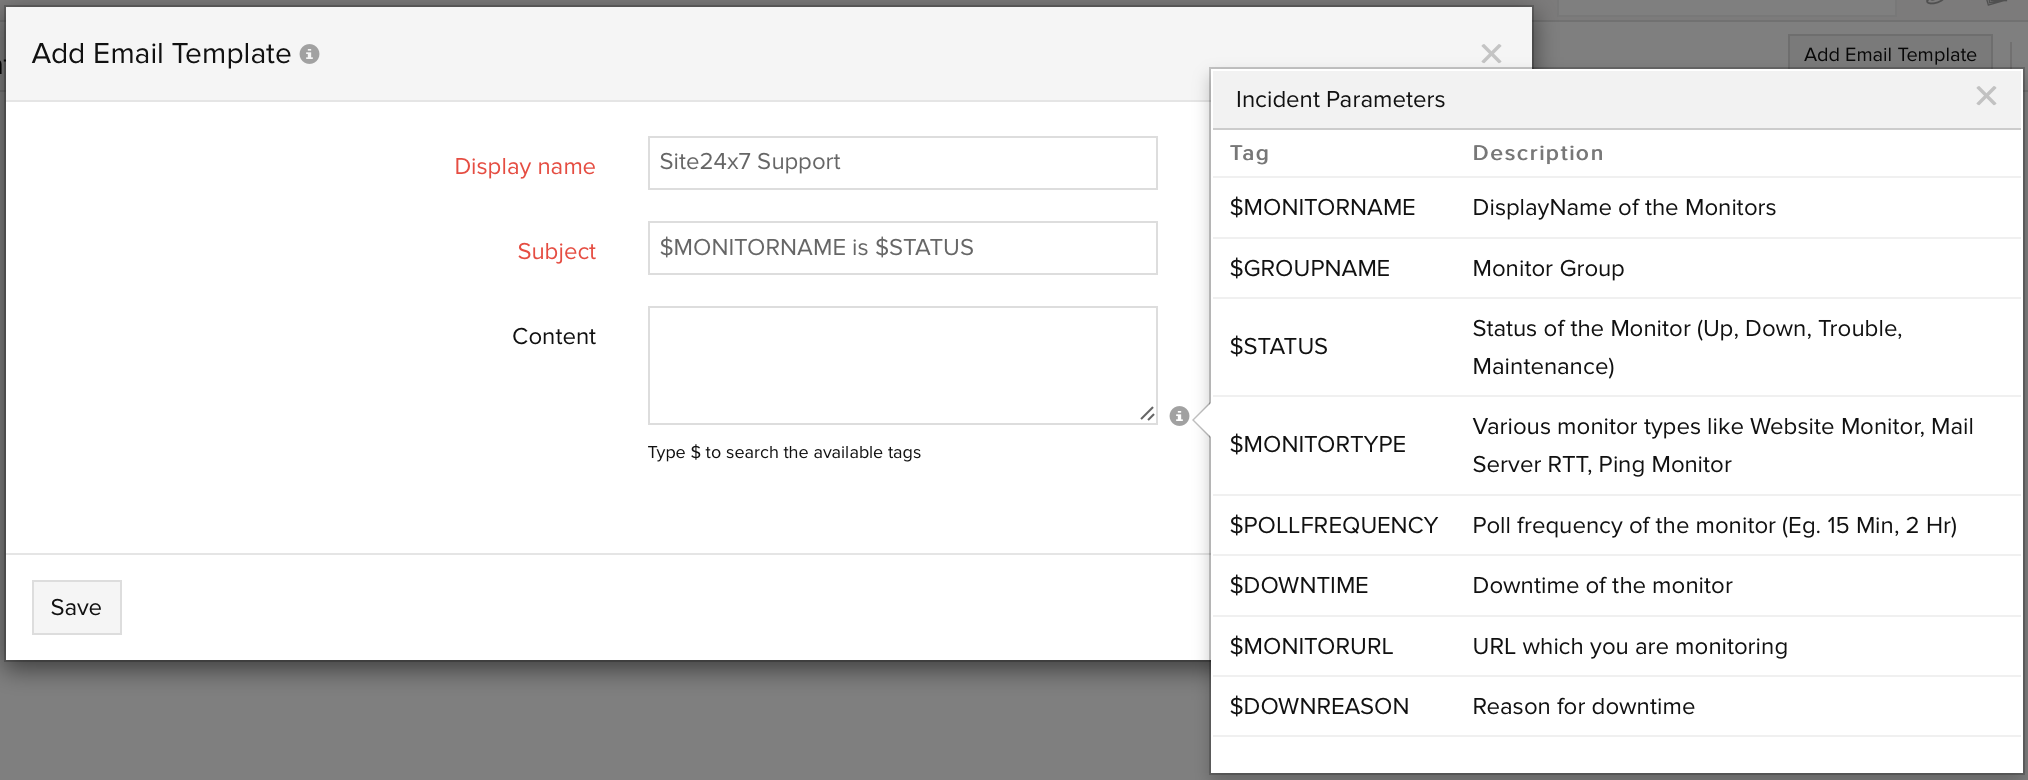Click the $POLLFREQUENCY tag
This screenshot has width=2028, height=780.
[x=1333, y=525]
